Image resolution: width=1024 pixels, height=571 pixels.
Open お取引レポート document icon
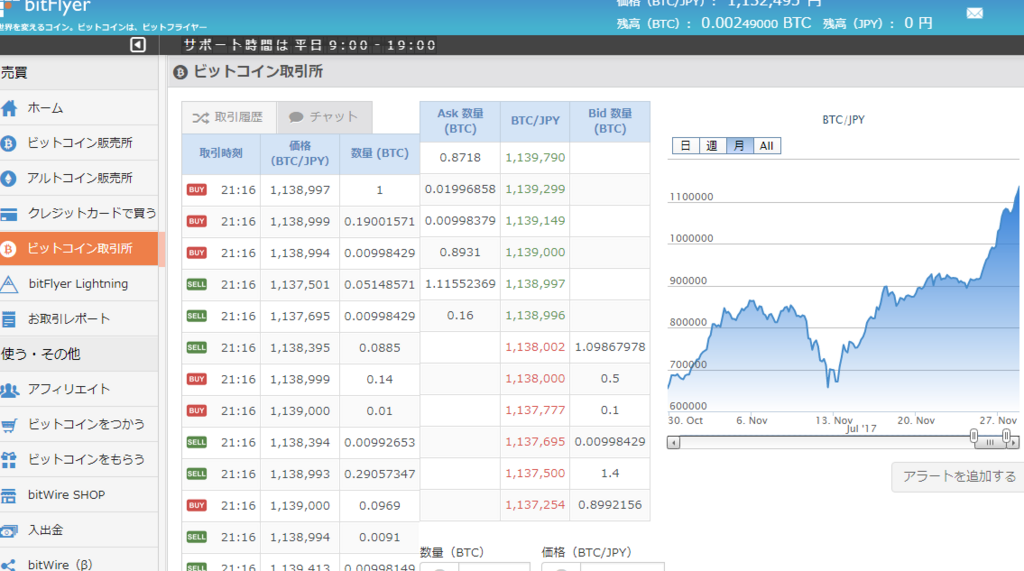point(8,319)
